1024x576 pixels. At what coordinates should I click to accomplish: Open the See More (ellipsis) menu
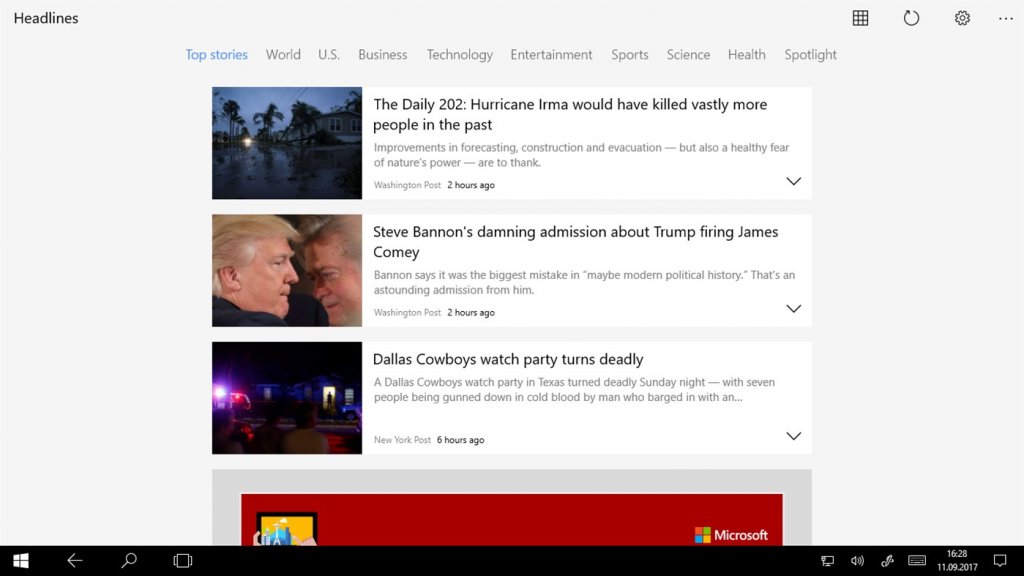[x=1006, y=18]
